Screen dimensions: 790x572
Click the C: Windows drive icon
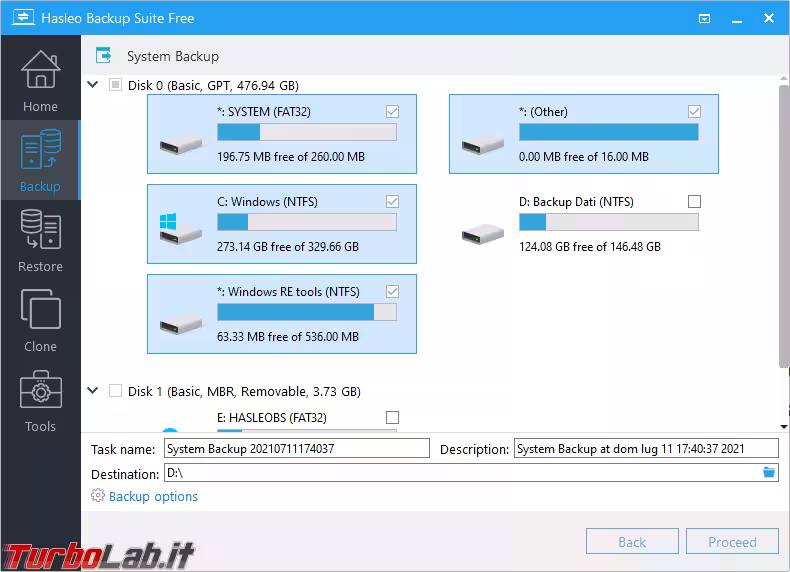coord(181,229)
